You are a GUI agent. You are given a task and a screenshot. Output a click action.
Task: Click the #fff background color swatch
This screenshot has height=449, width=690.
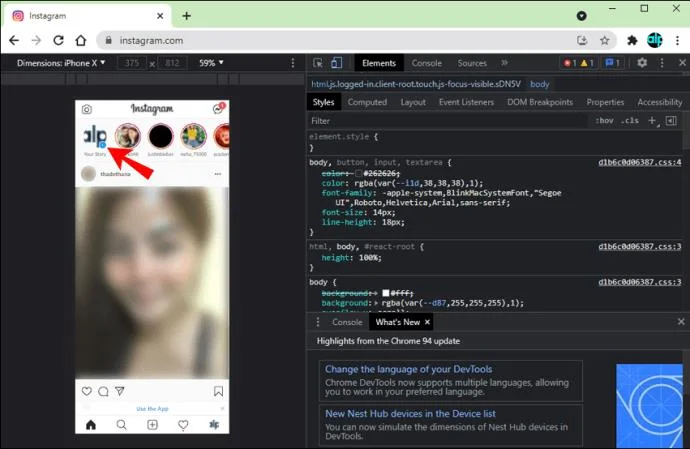(385, 293)
